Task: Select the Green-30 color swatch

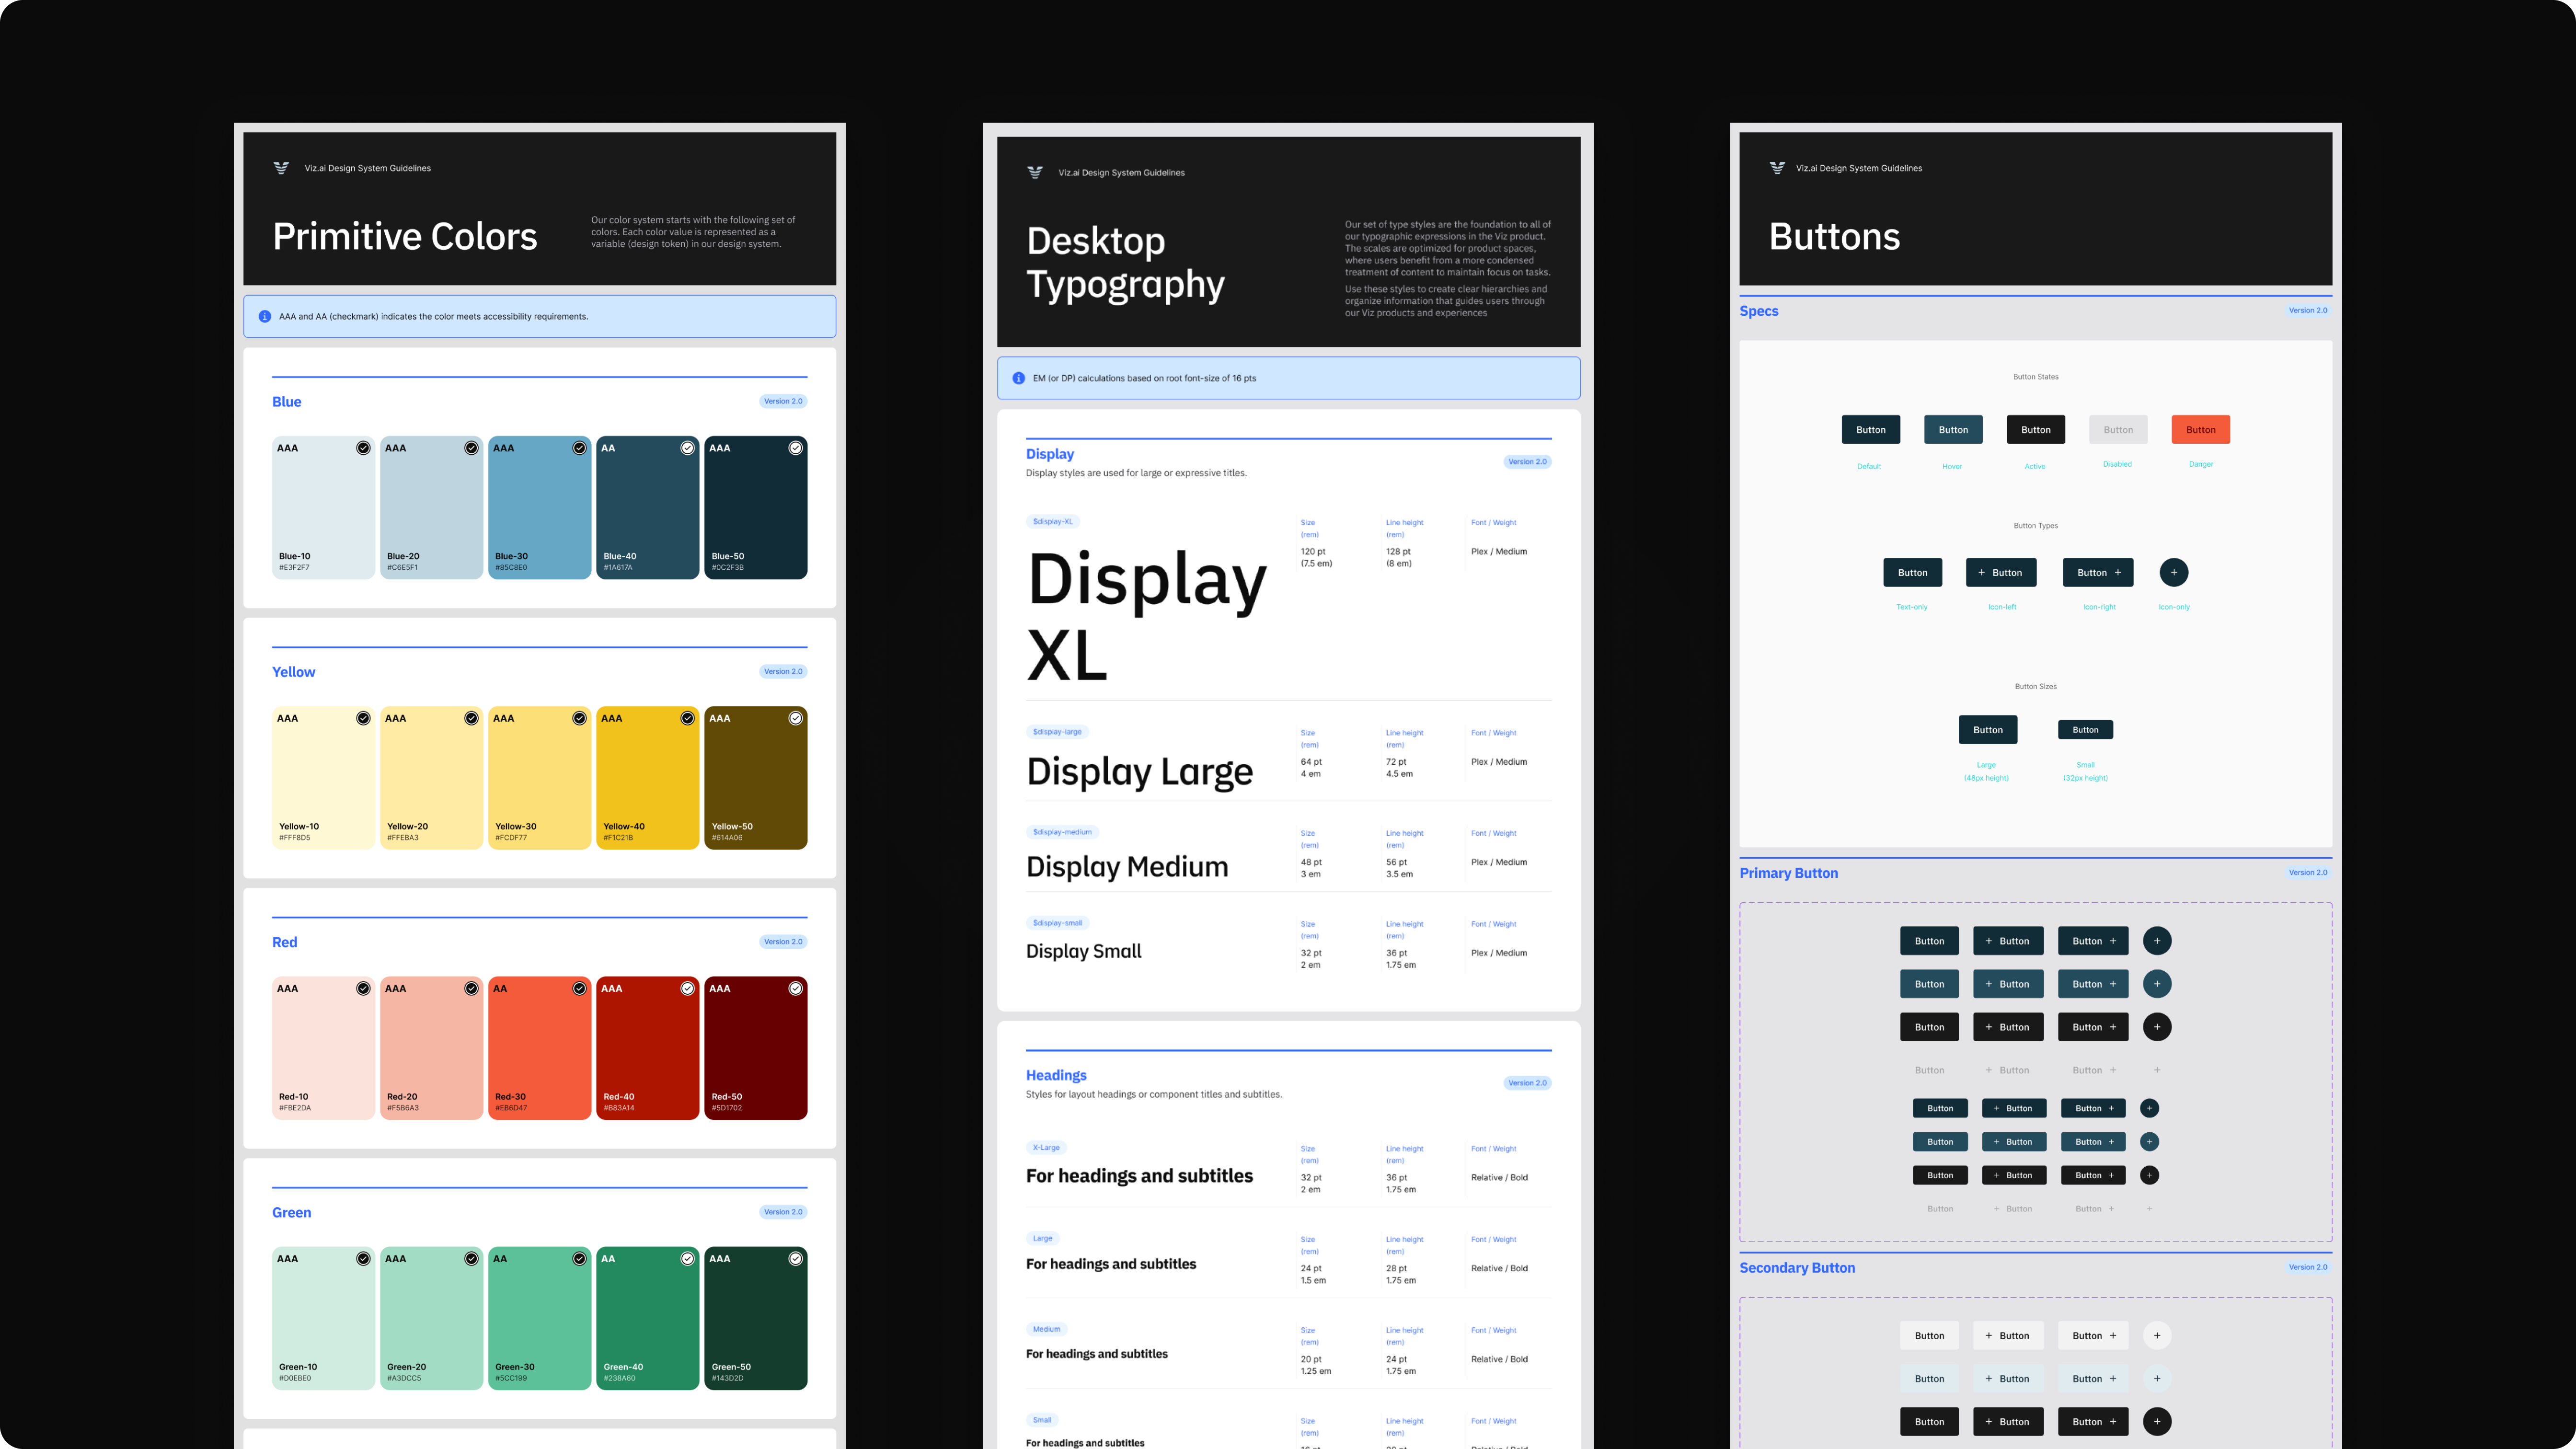Action: (539, 1318)
